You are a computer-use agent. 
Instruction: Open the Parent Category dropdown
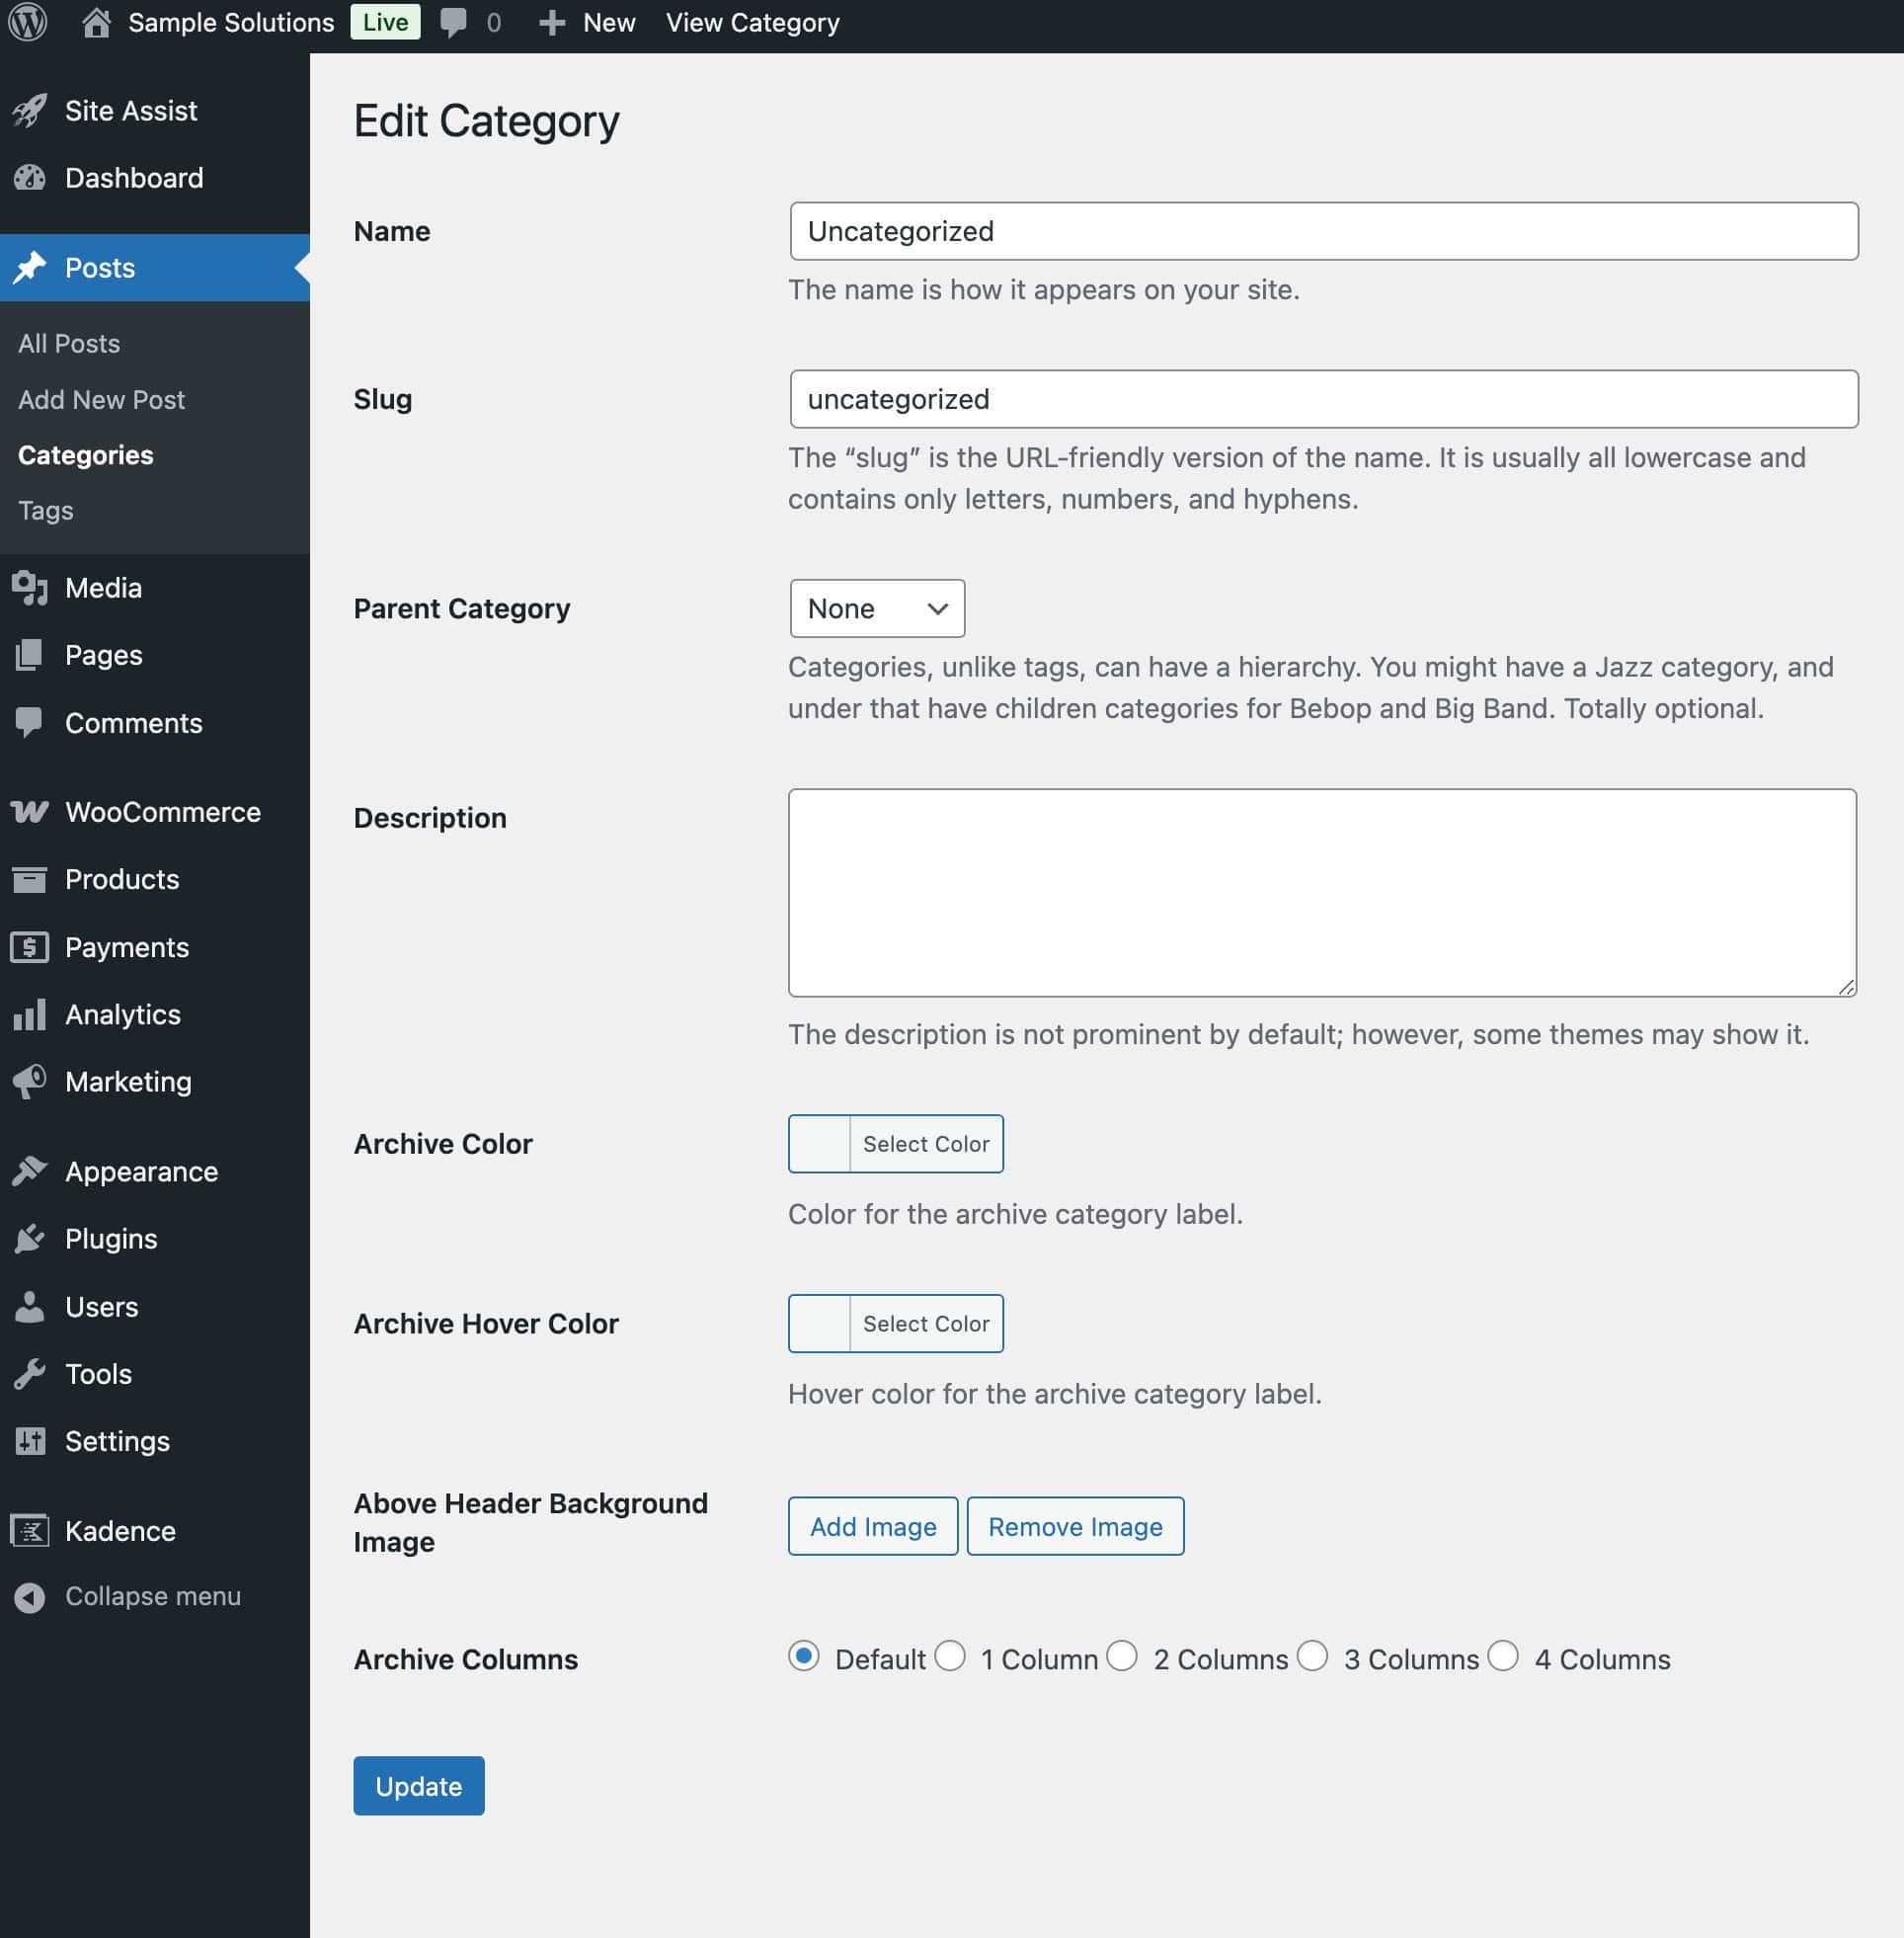[x=876, y=608]
